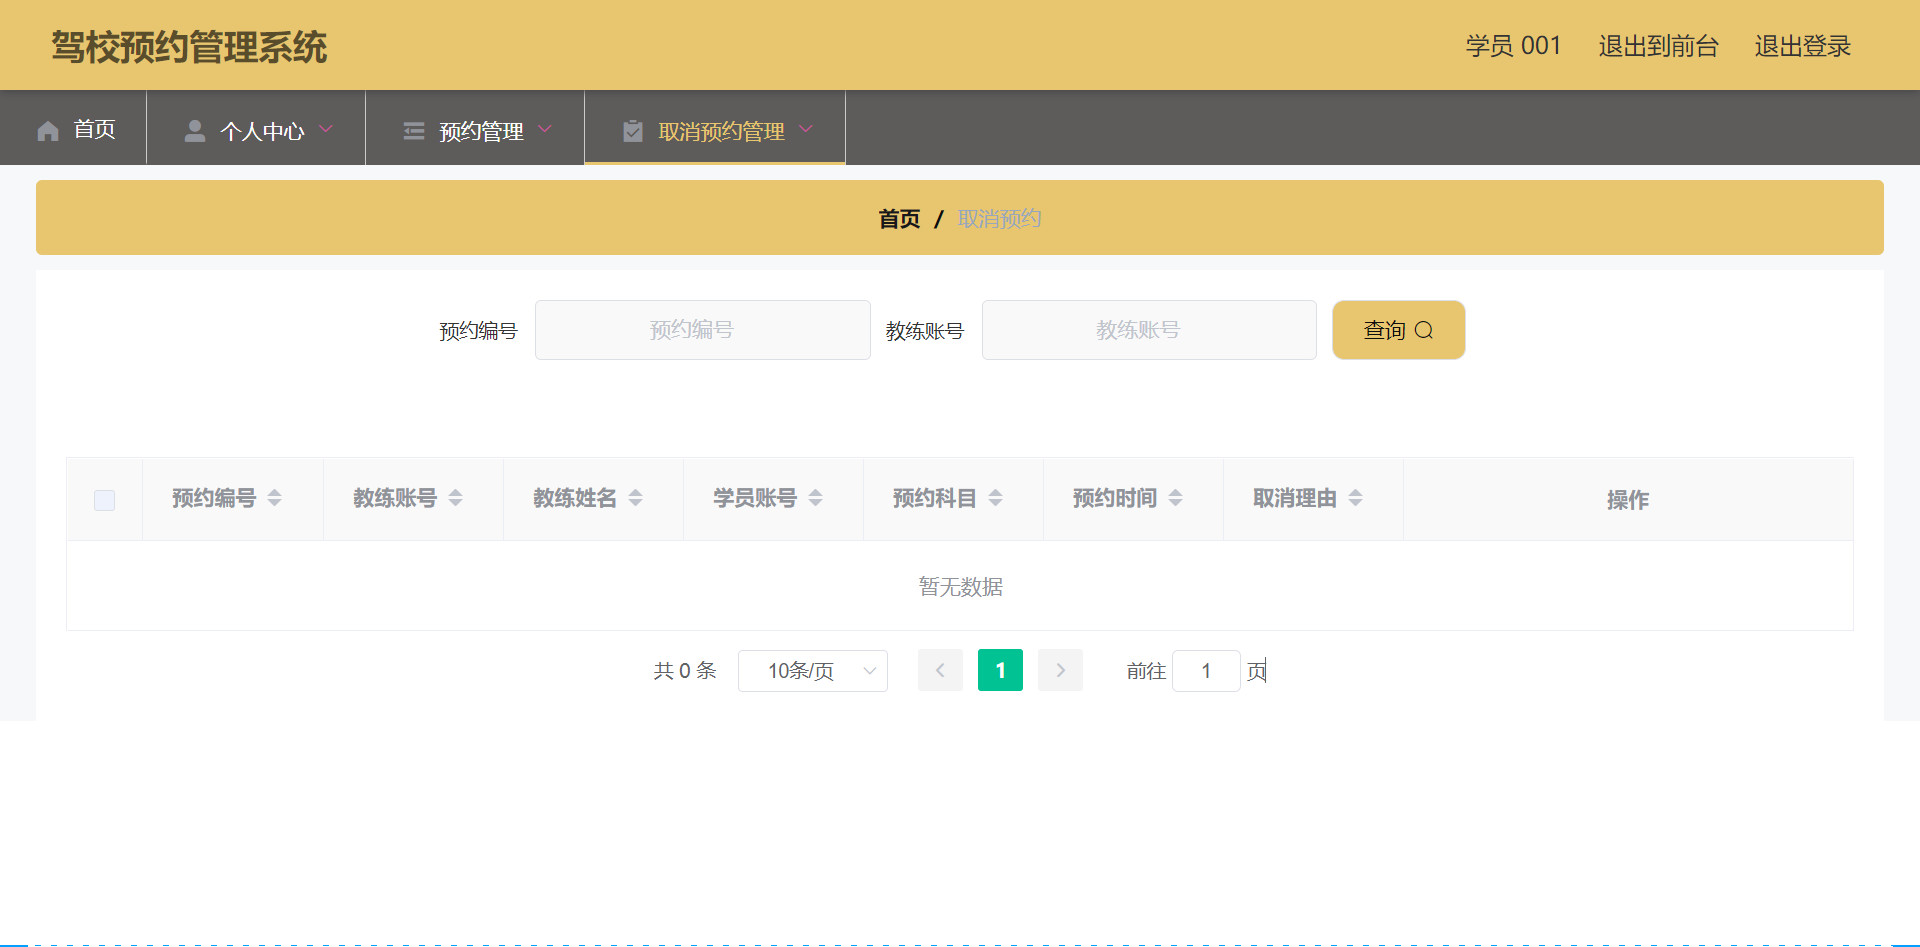Image resolution: width=1920 pixels, height=947 pixels.
Task: Click the next page arrow
Action: (1060, 670)
